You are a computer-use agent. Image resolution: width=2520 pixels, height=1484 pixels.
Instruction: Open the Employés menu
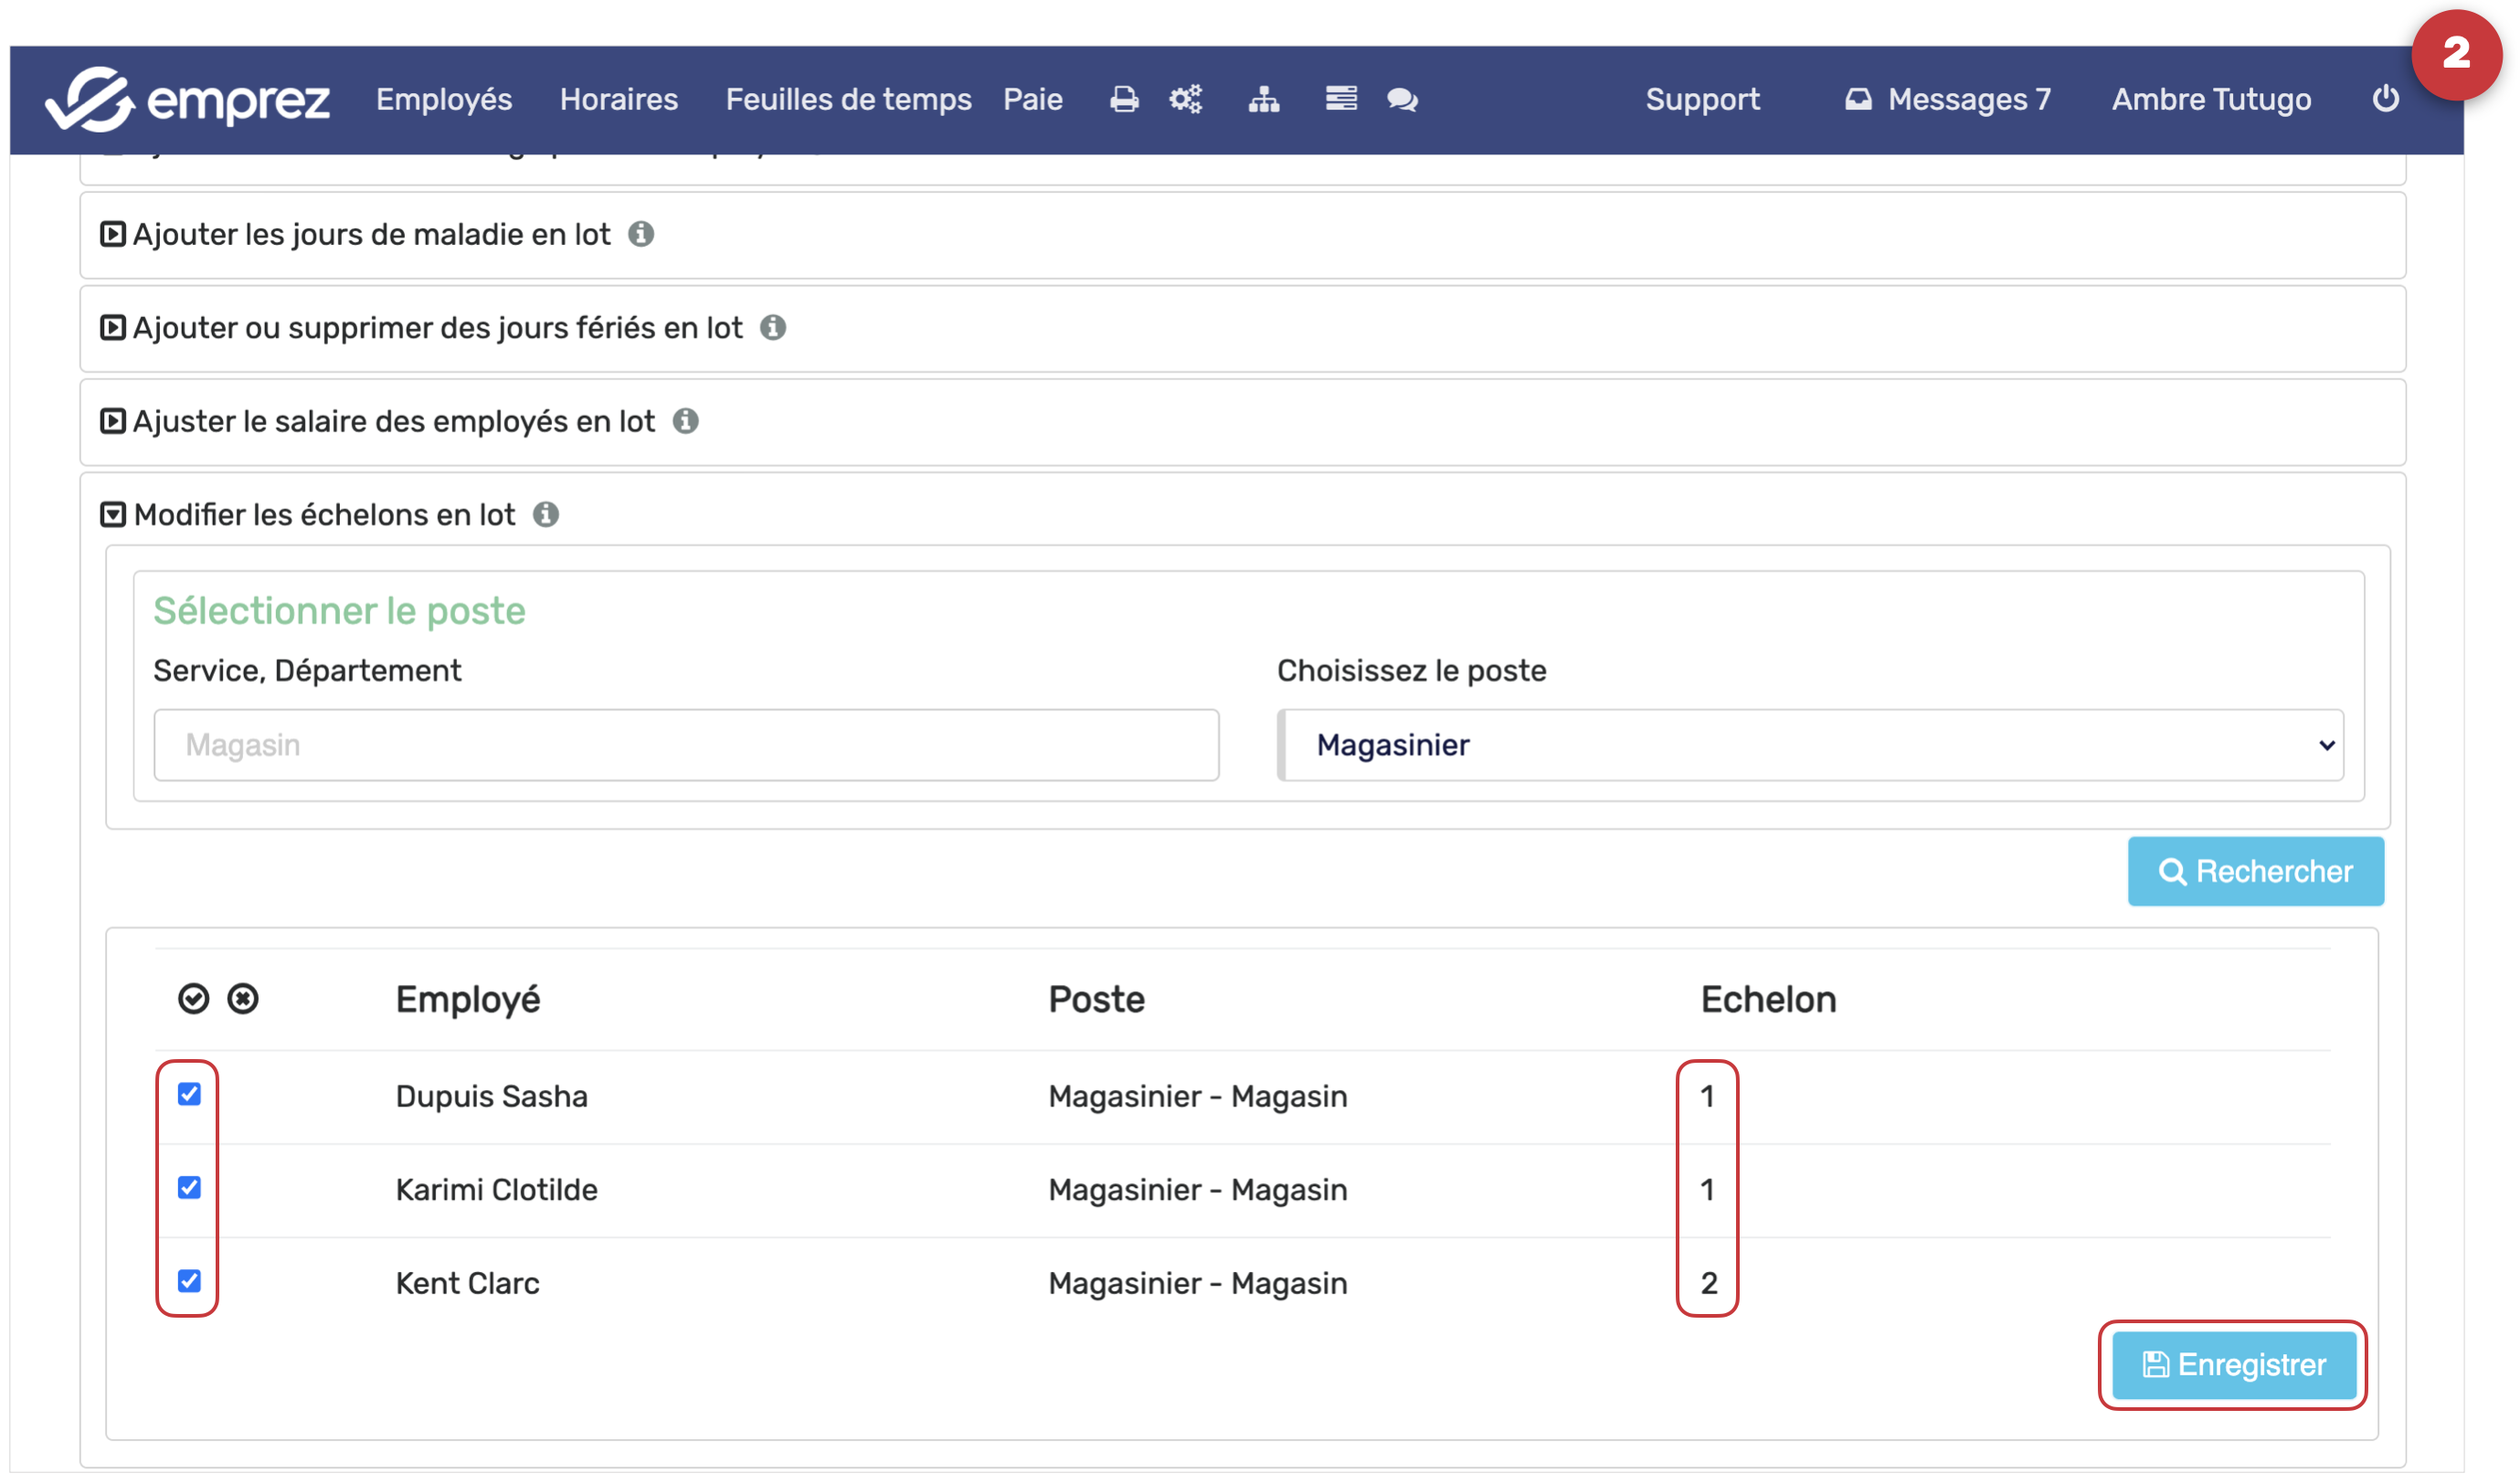(444, 99)
